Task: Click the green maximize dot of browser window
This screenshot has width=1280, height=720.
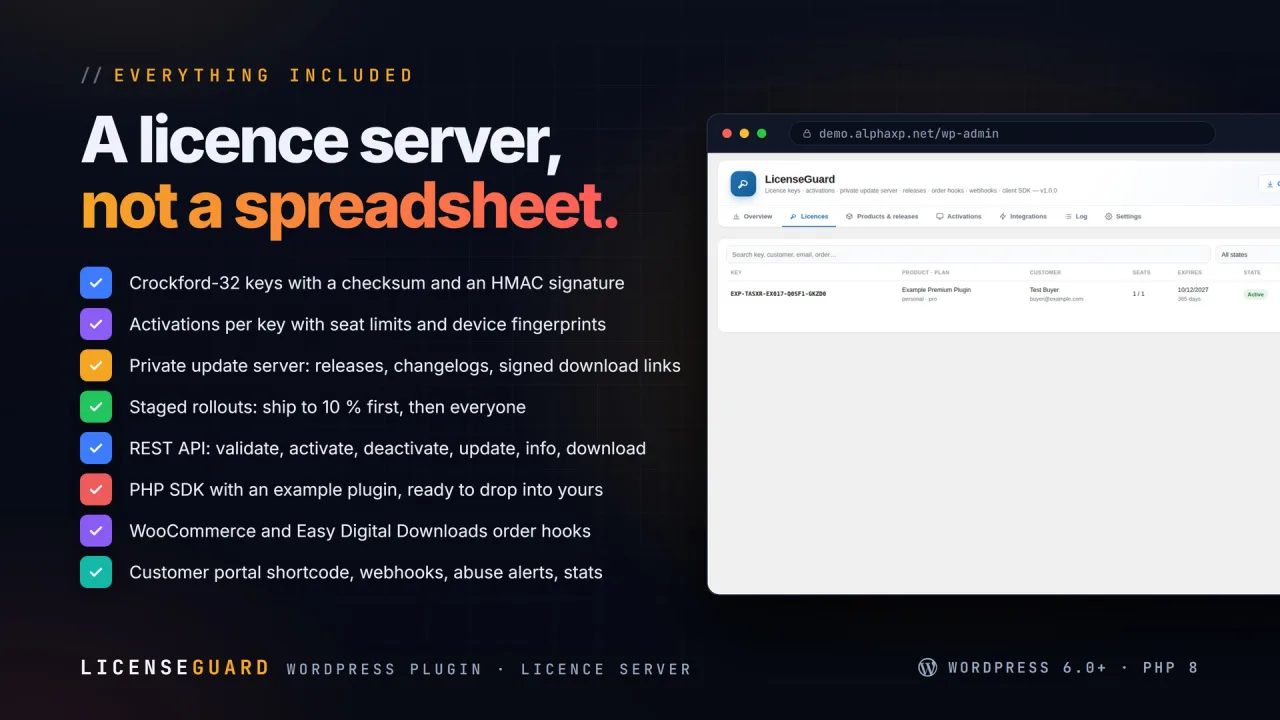Action: coord(761,134)
